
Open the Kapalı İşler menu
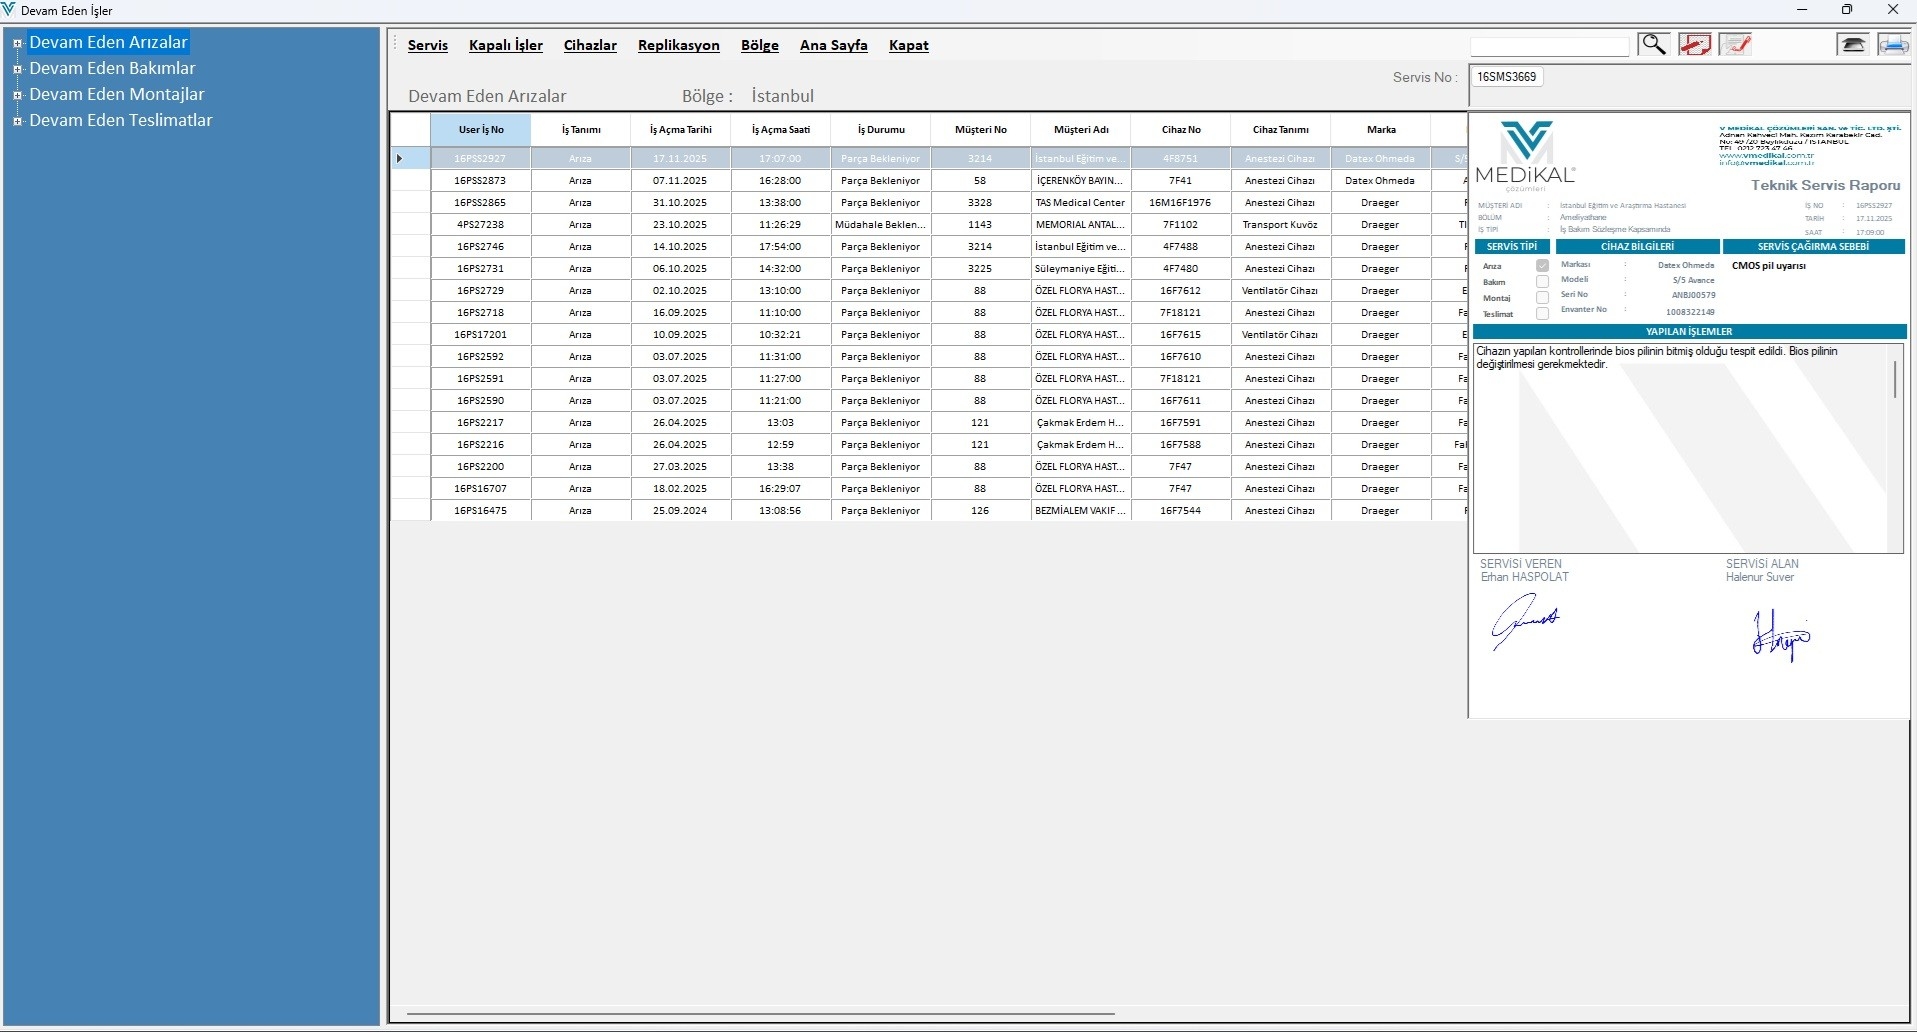pos(506,46)
